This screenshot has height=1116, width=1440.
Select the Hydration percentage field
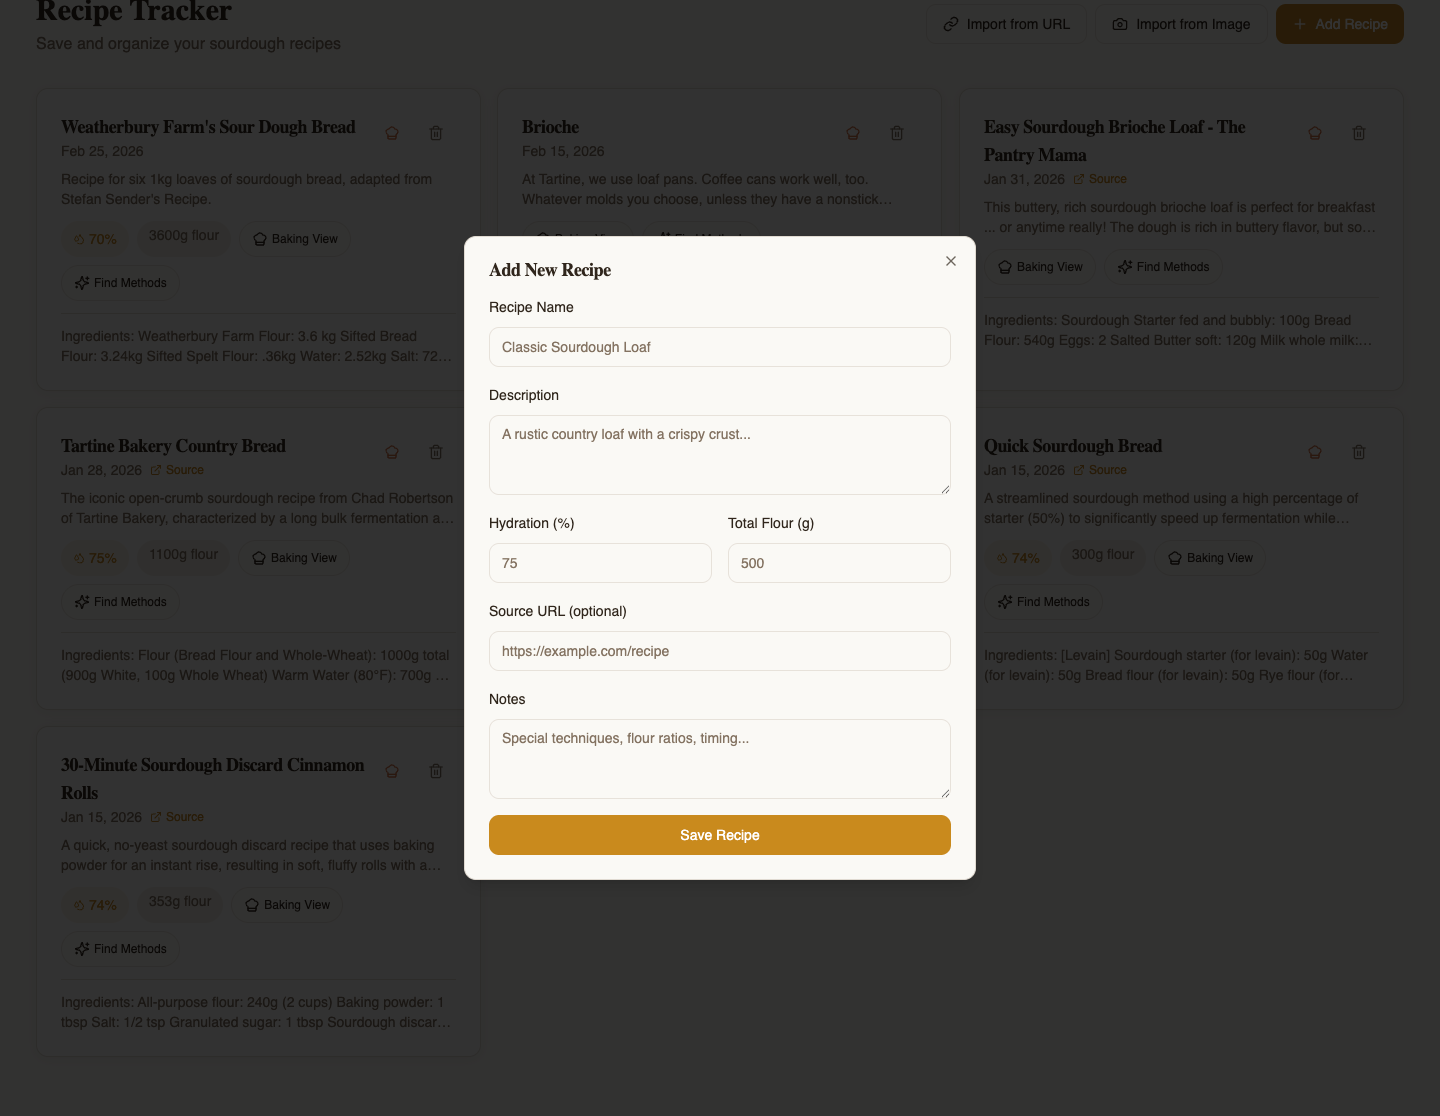point(600,563)
